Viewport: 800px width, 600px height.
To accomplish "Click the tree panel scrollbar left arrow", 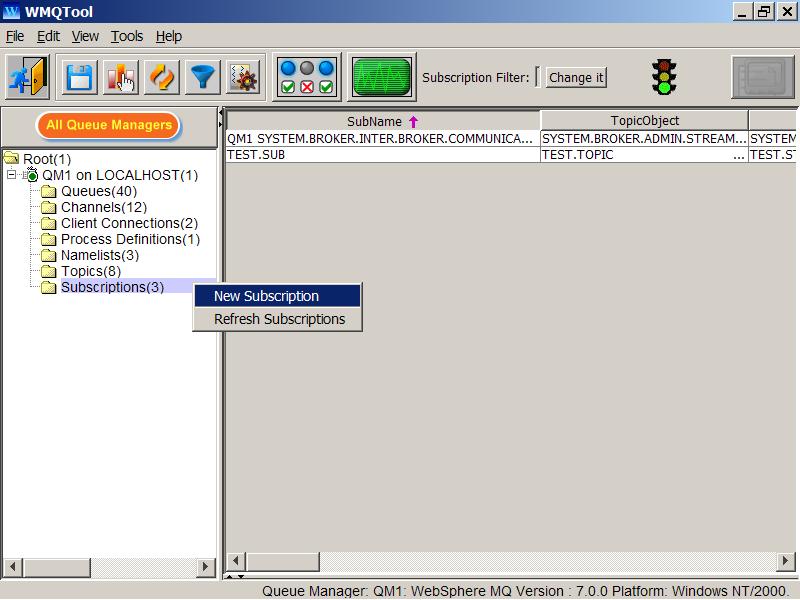I will [x=13, y=566].
